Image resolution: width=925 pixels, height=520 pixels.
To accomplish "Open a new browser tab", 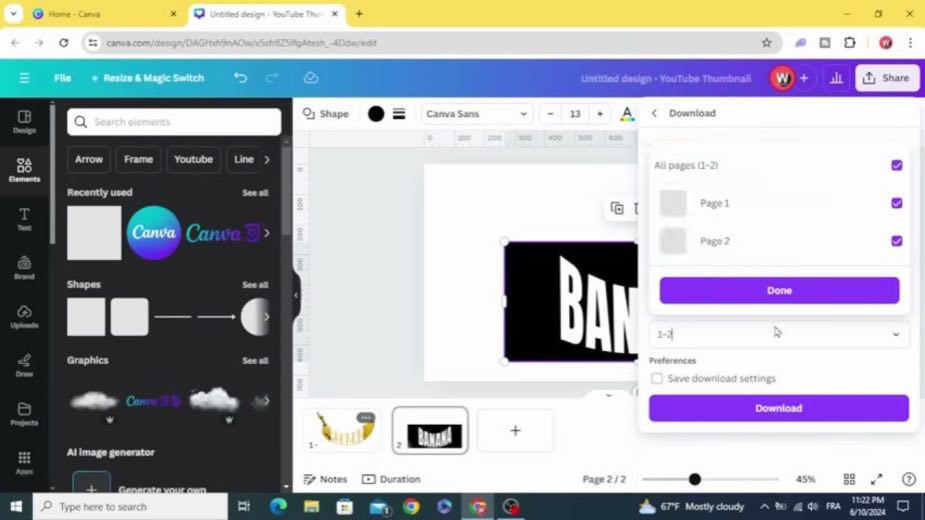I will click(x=359, y=14).
